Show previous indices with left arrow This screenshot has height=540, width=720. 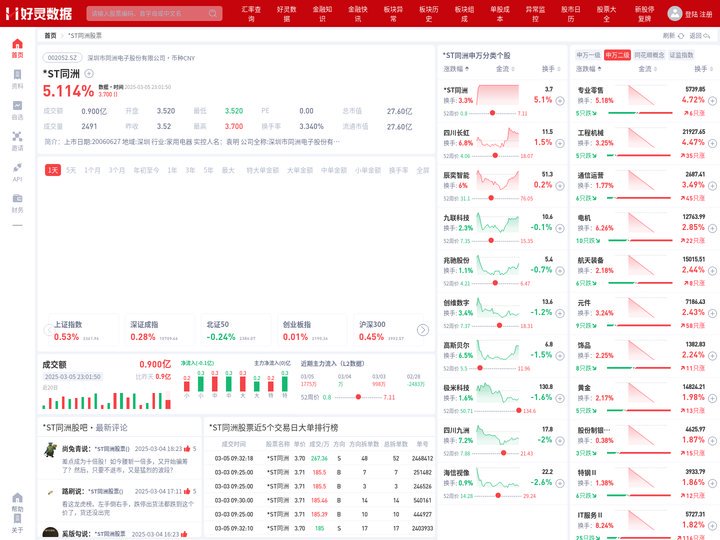(x=48, y=330)
